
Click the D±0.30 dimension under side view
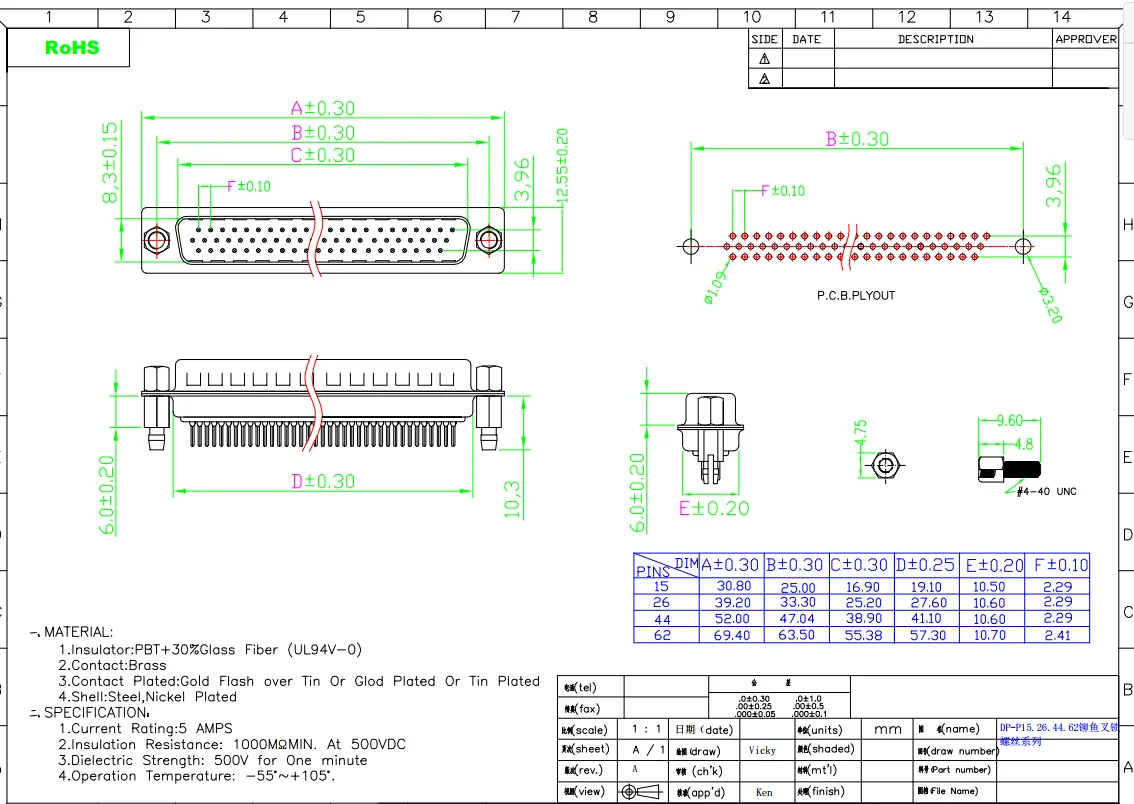coord(322,481)
